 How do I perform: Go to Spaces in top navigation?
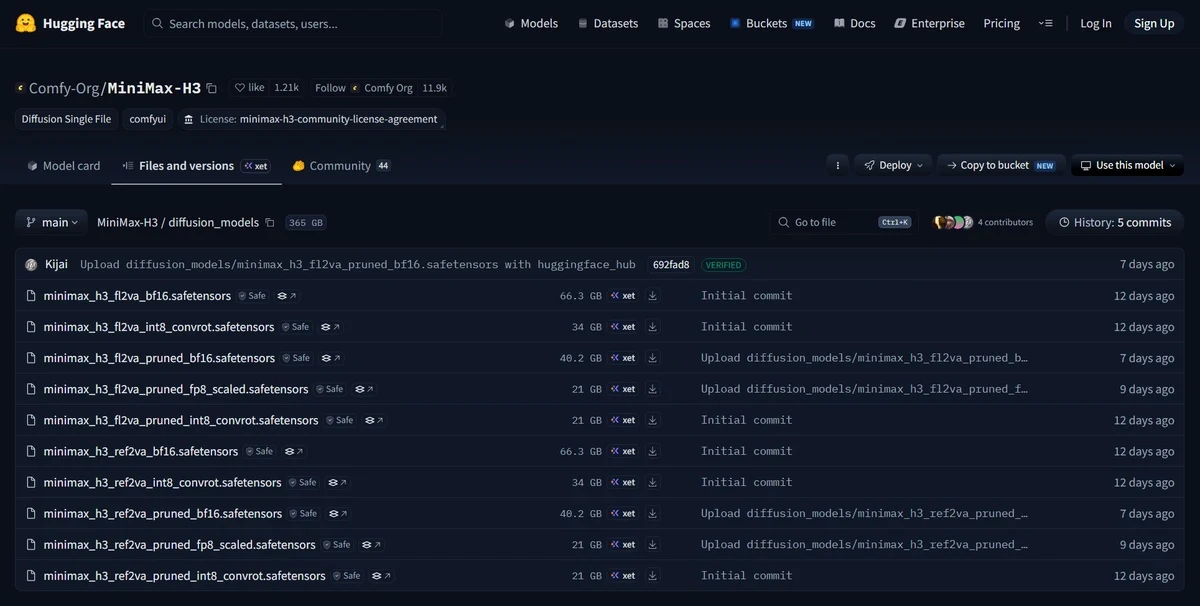tap(684, 23)
